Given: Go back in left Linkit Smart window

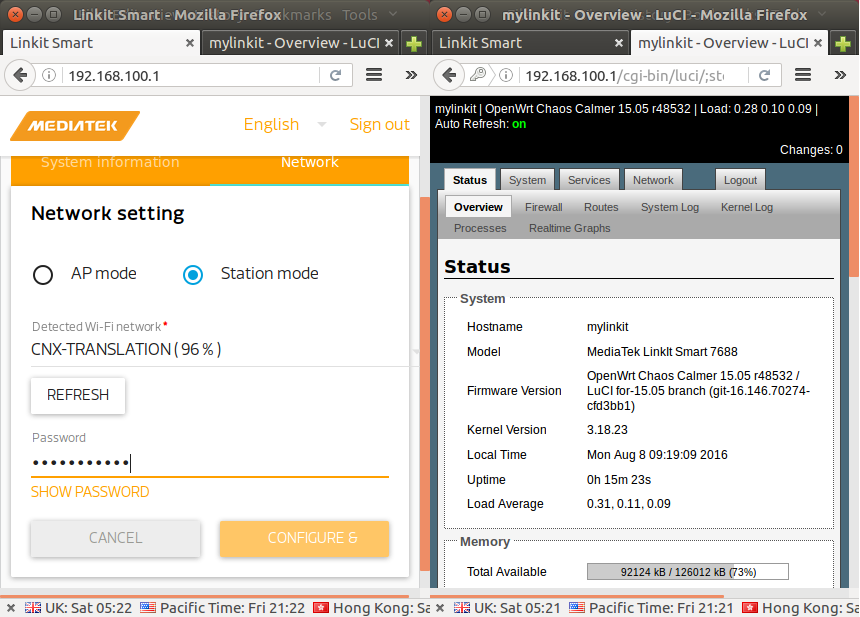Looking at the screenshot, I should (x=20, y=75).
